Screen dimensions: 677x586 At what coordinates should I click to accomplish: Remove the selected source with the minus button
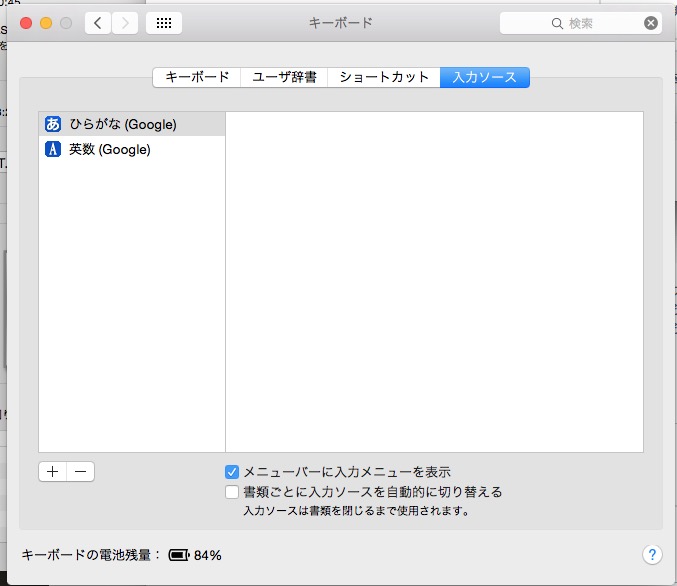pyautogui.click(x=81, y=472)
